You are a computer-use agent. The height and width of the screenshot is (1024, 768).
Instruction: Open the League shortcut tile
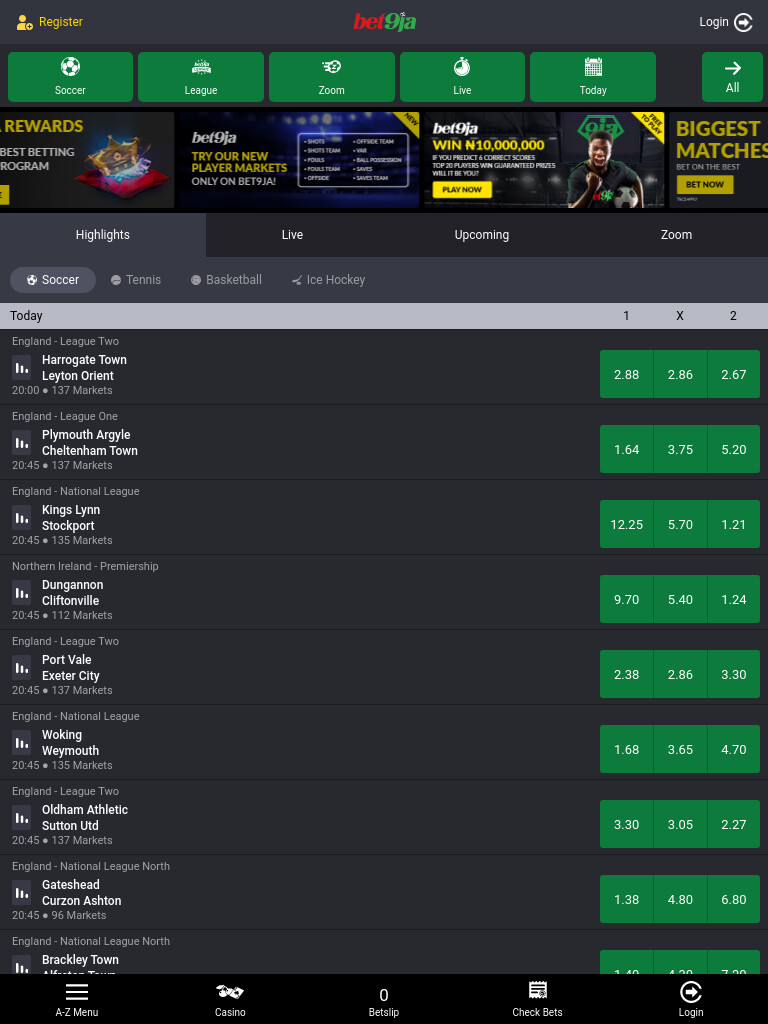click(x=200, y=77)
